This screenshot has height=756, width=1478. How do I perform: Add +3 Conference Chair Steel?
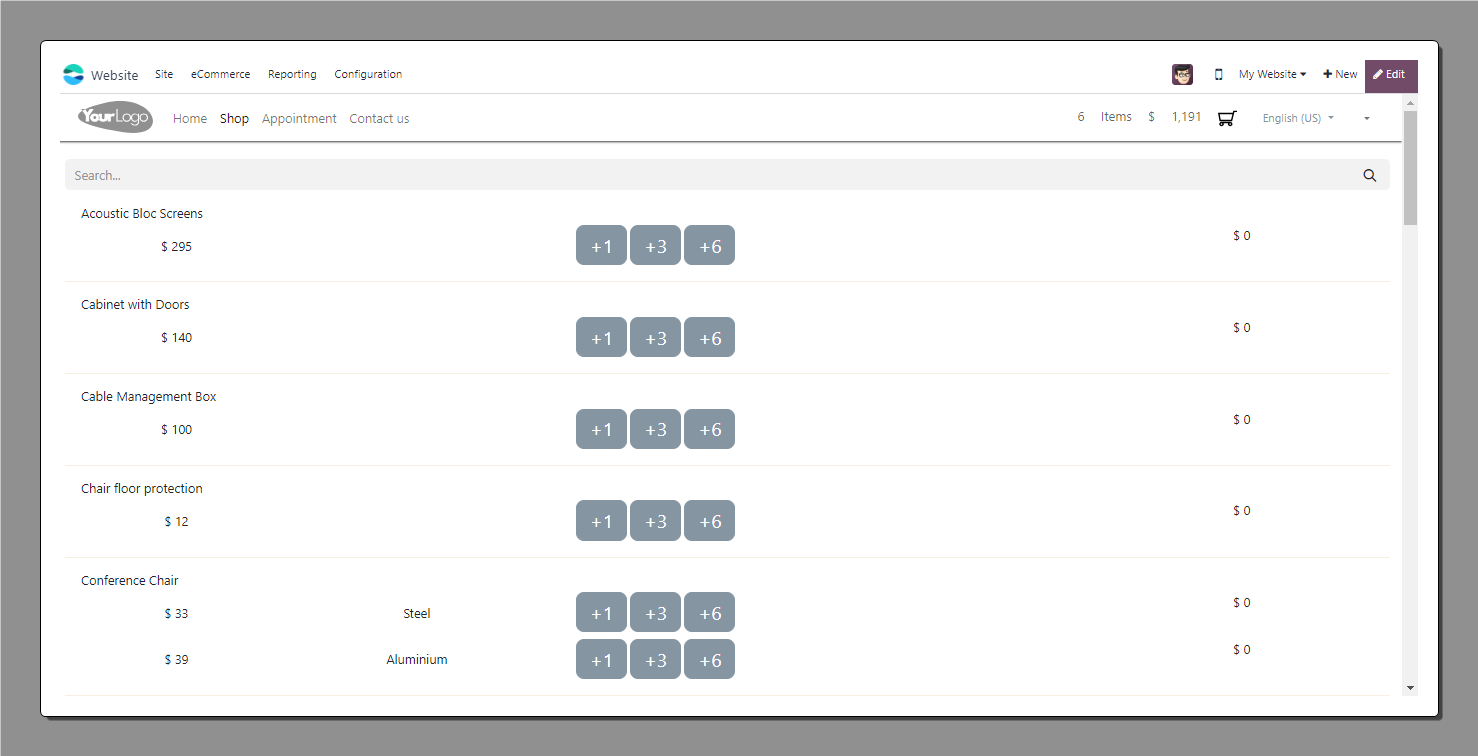tap(655, 612)
